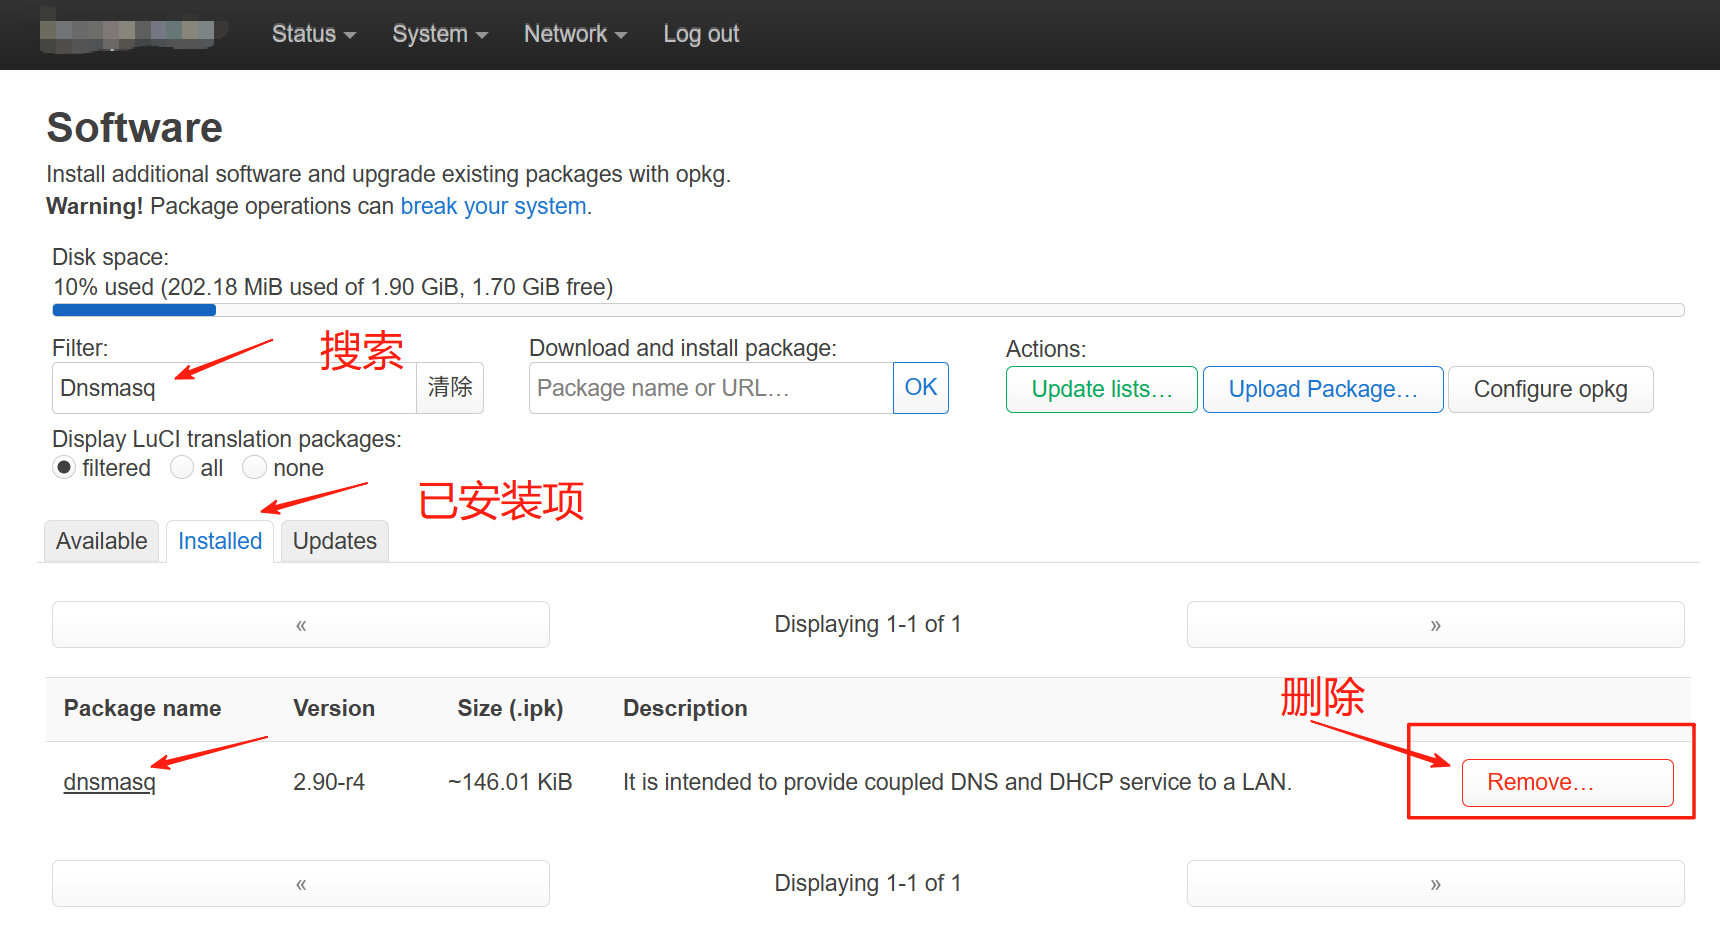Click the bottom previous page « button
The height and width of the screenshot is (942, 1720).
(x=300, y=884)
